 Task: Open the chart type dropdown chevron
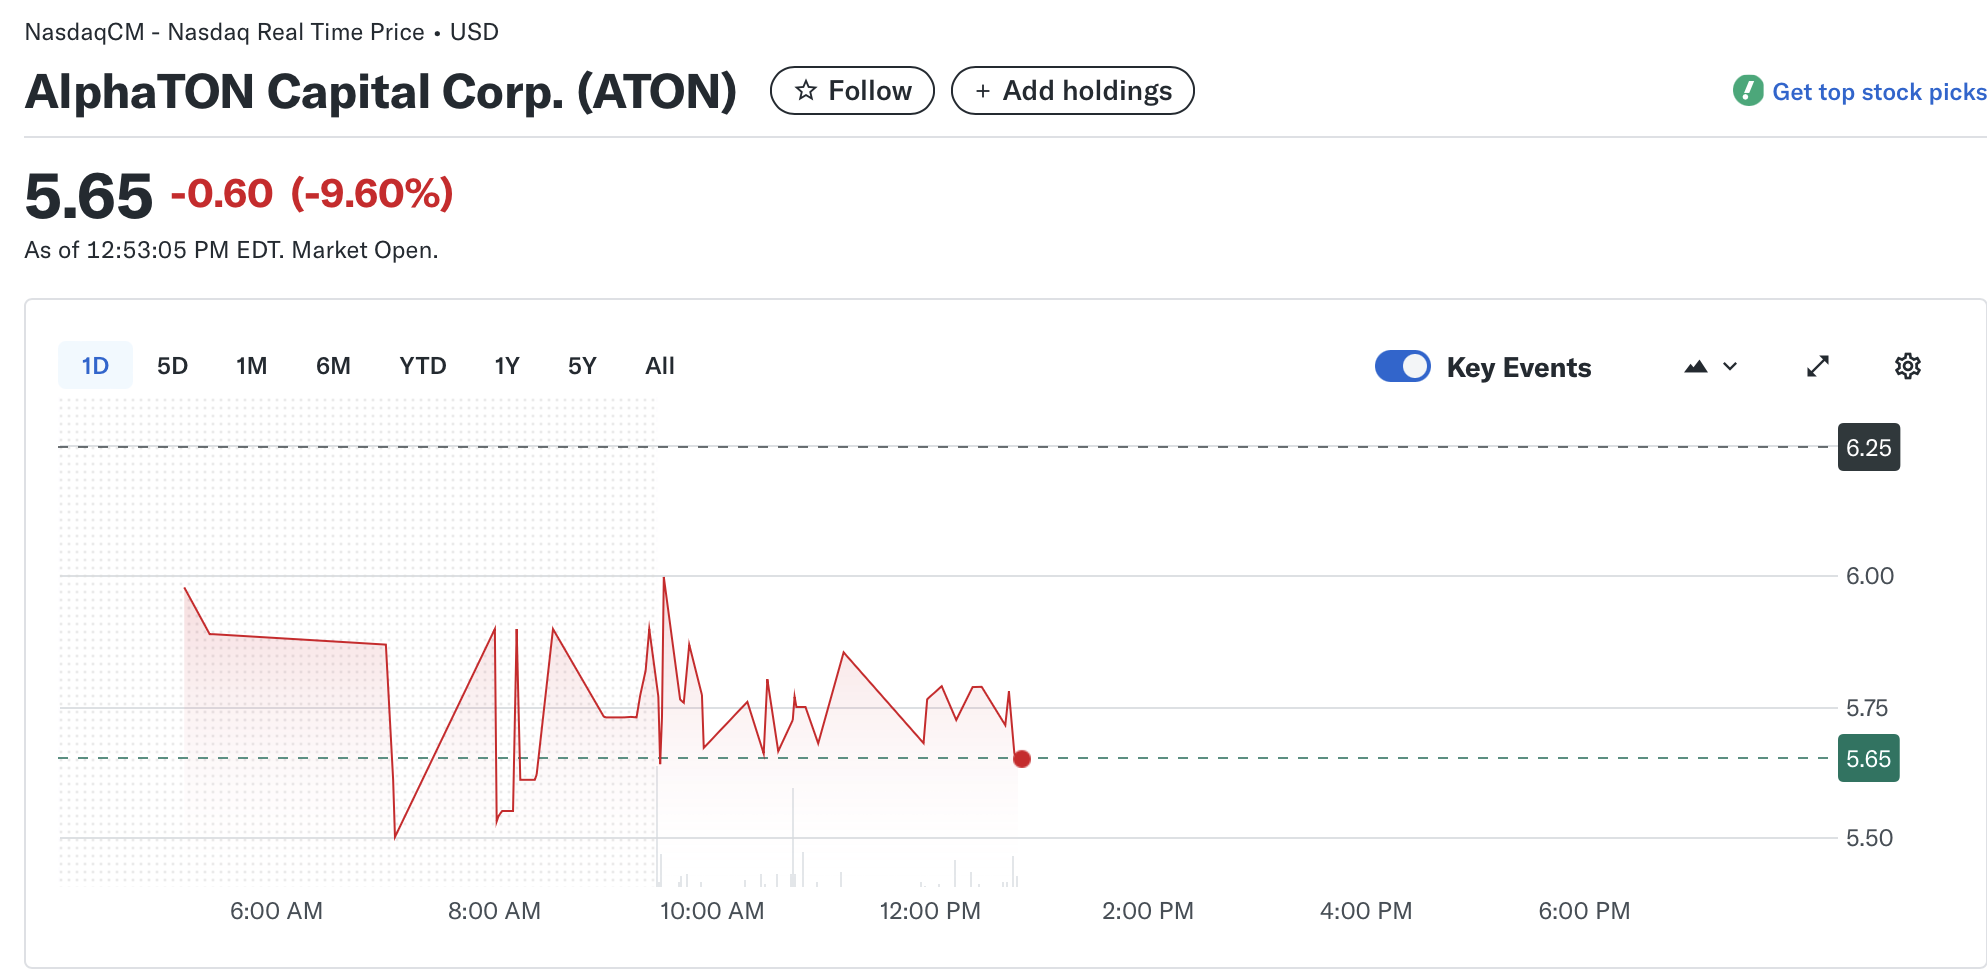pyautogui.click(x=1730, y=367)
